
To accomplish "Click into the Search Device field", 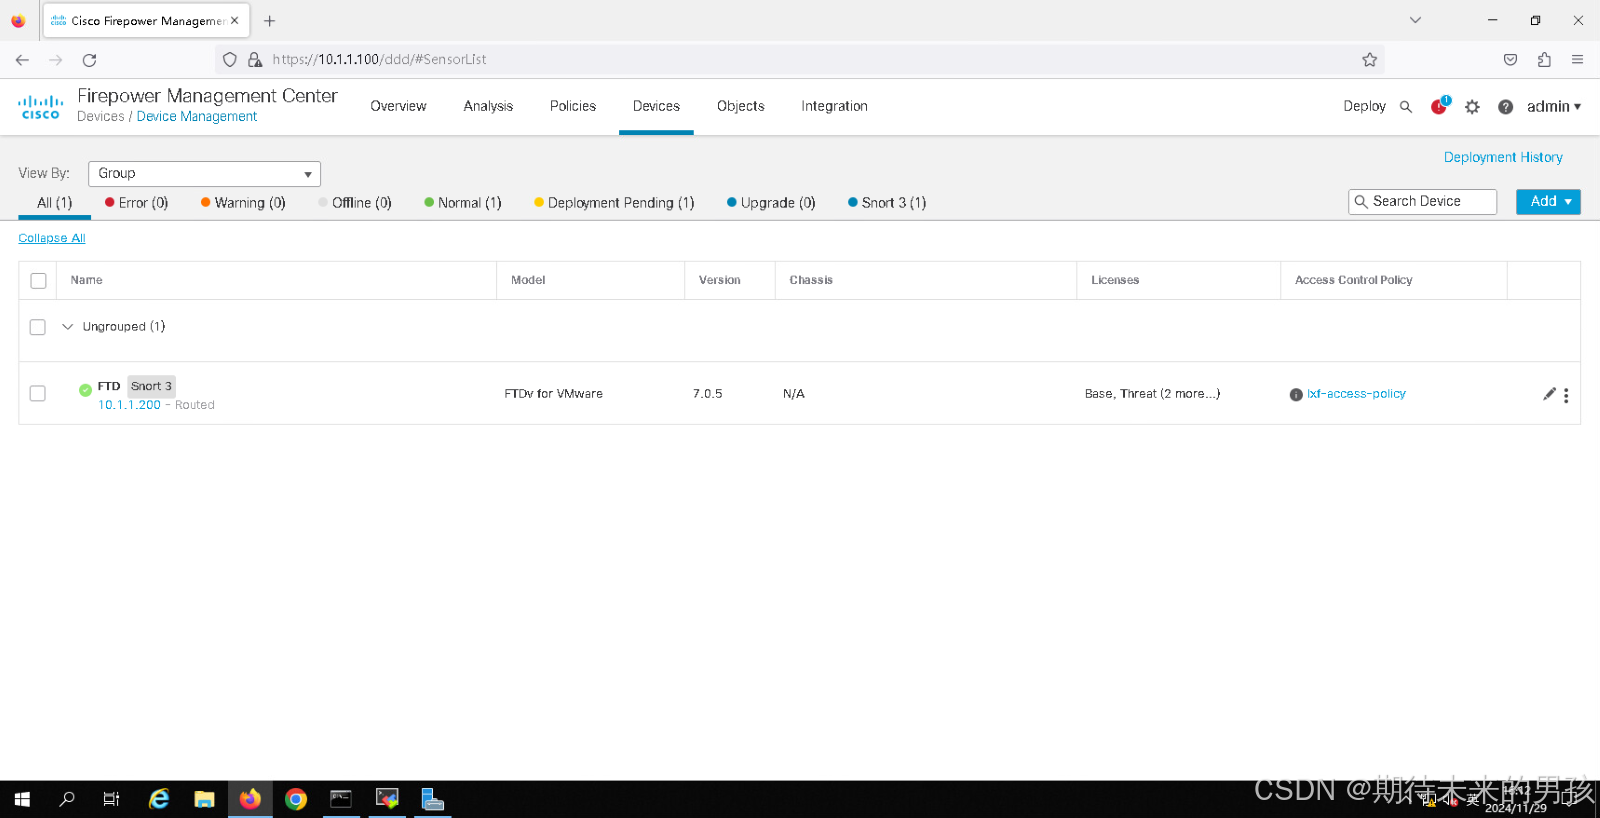I will (1422, 202).
